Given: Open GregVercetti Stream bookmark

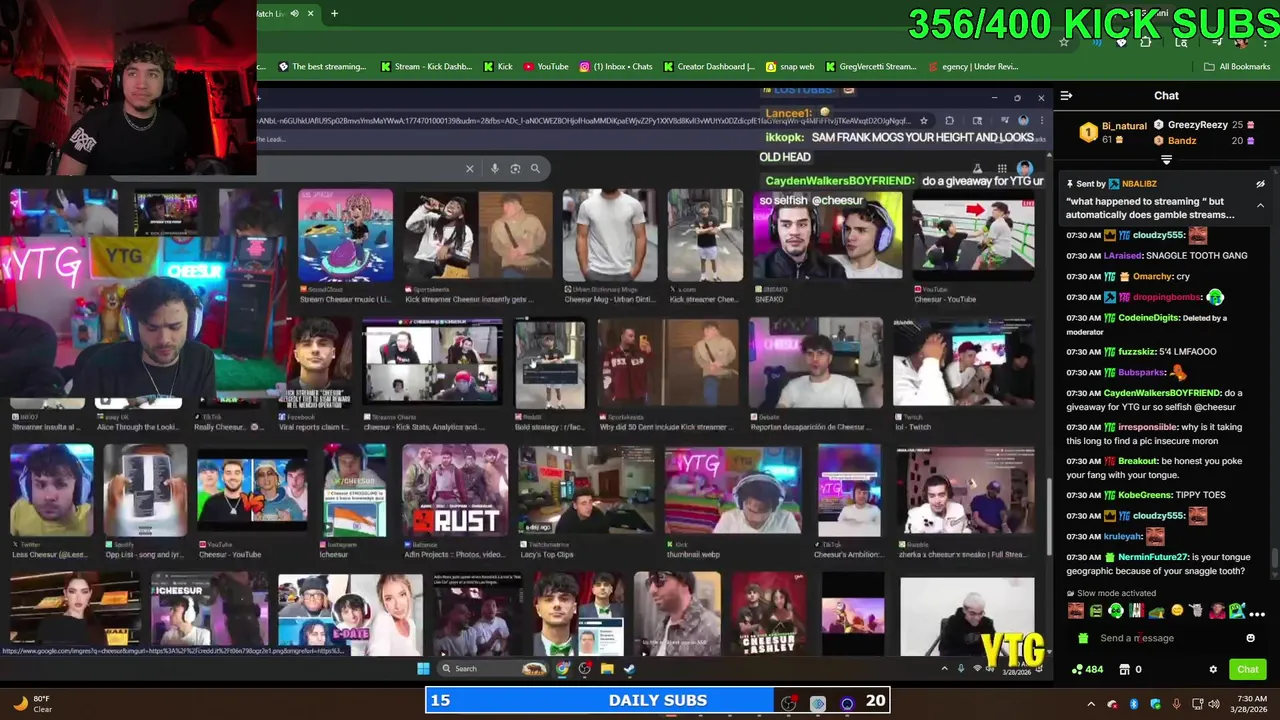Looking at the screenshot, I should coord(871,66).
